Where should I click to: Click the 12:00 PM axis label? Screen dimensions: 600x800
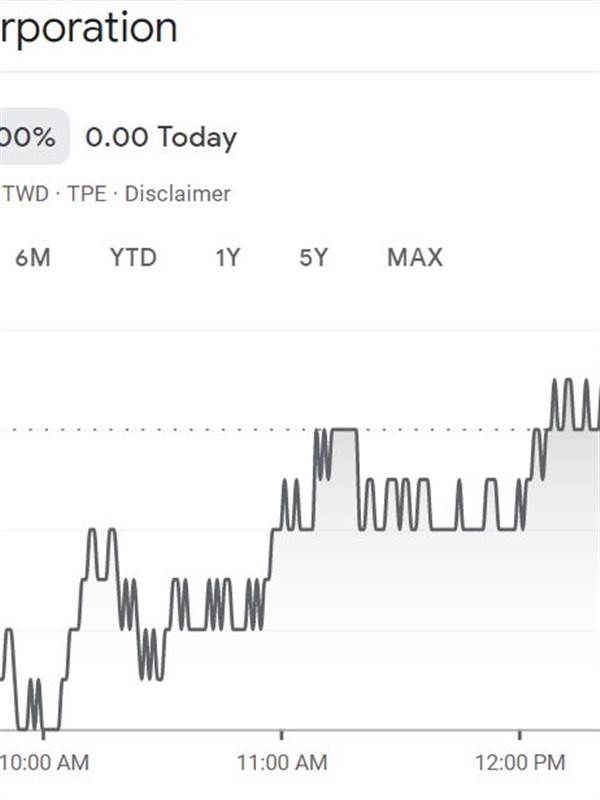click(520, 763)
